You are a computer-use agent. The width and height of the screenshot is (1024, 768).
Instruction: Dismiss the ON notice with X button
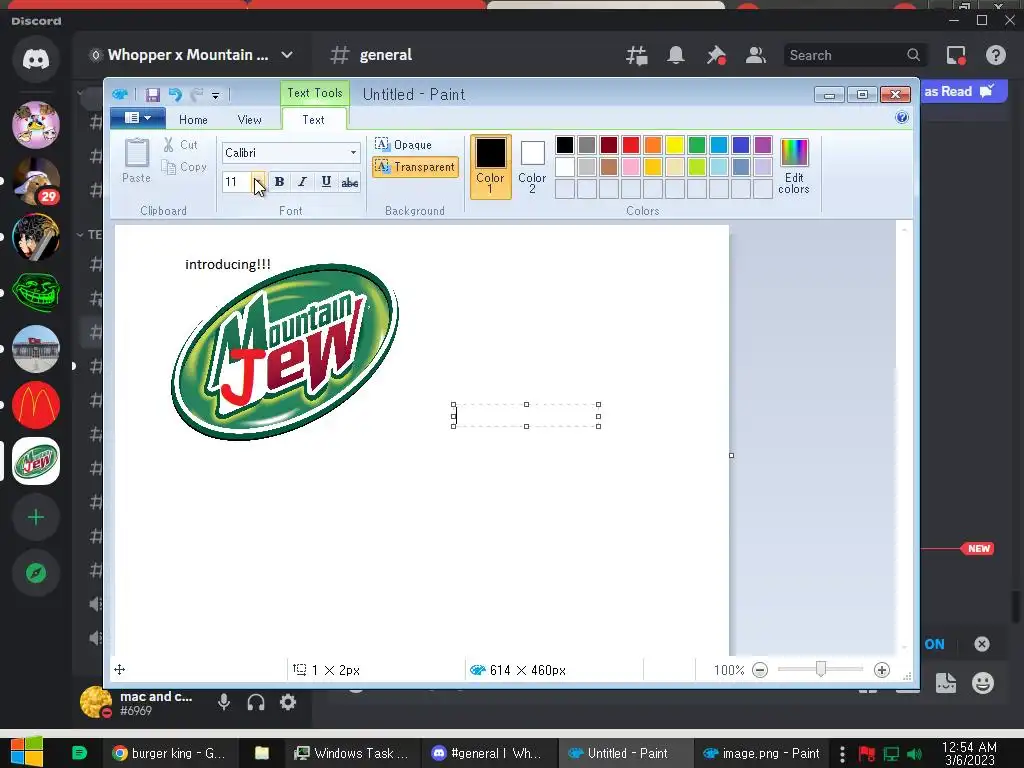[x=982, y=644]
